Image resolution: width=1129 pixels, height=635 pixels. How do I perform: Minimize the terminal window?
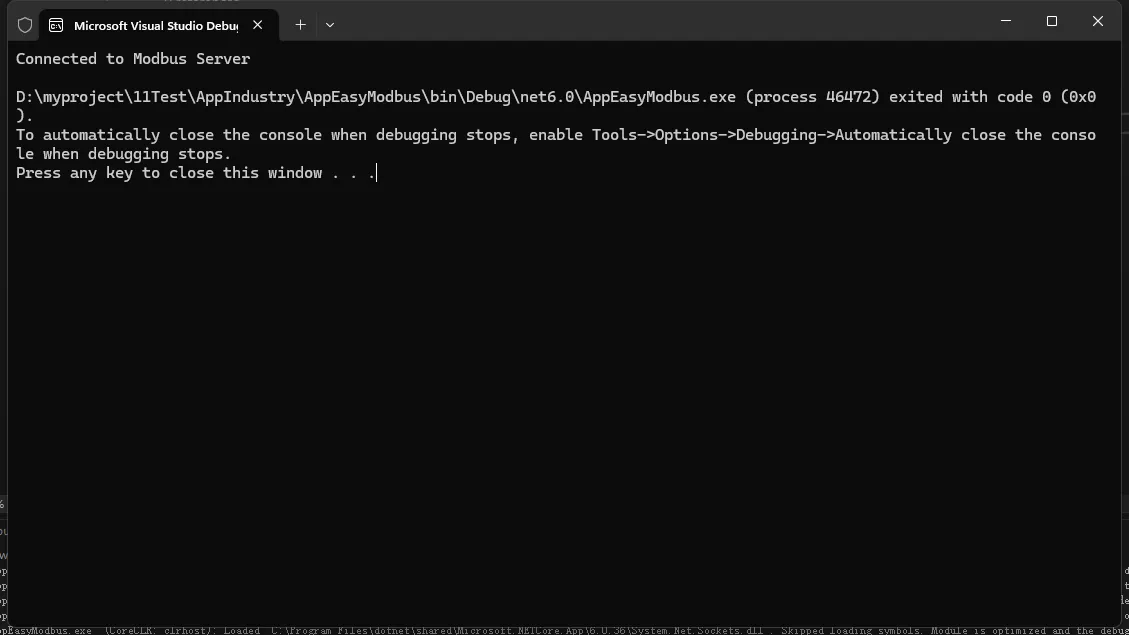pos(1006,21)
